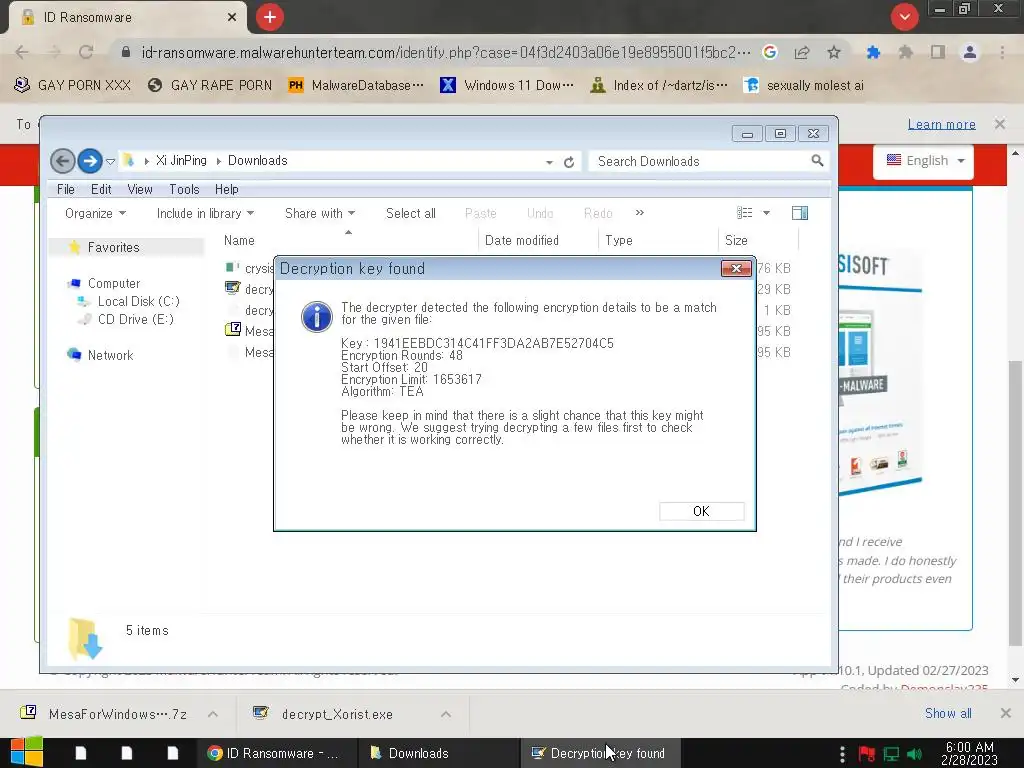This screenshot has height=768, width=1024.
Task: Select CD Drive (E:) in tree
Action: (x=136, y=319)
